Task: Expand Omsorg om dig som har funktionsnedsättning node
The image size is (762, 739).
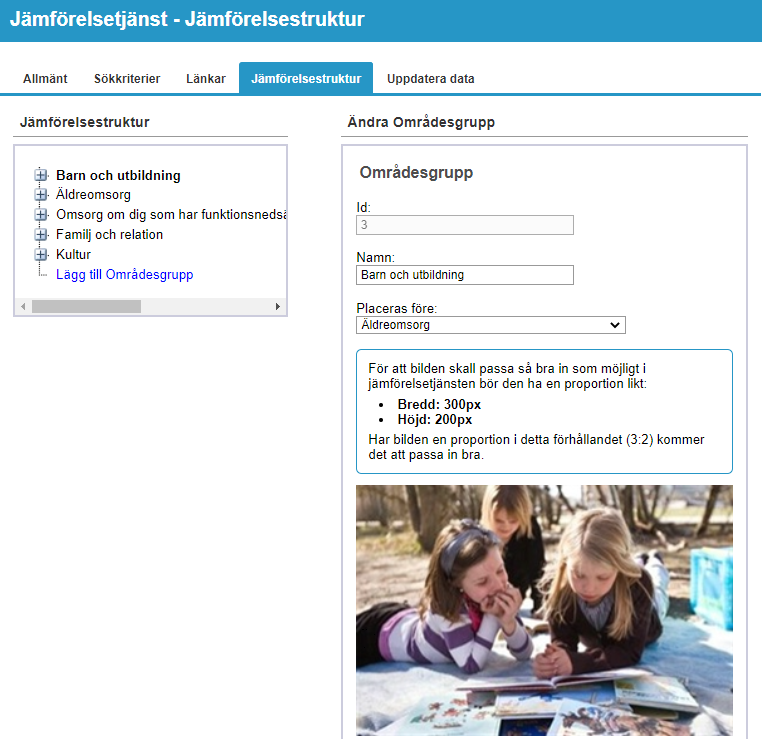Action: 41,215
